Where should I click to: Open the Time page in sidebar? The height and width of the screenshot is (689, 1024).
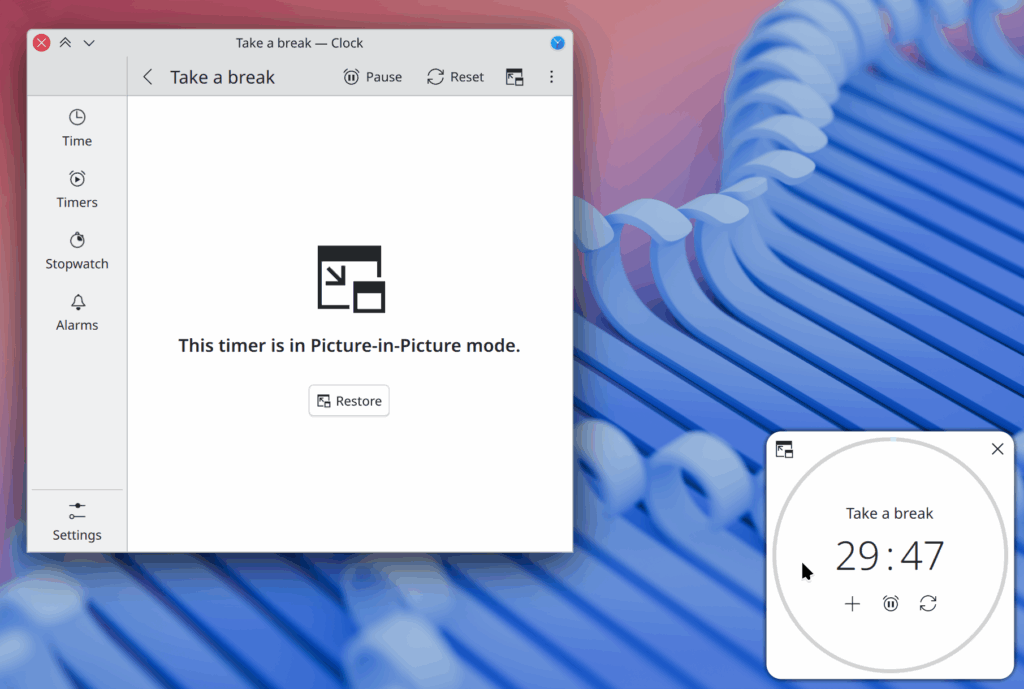(x=77, y=128)
